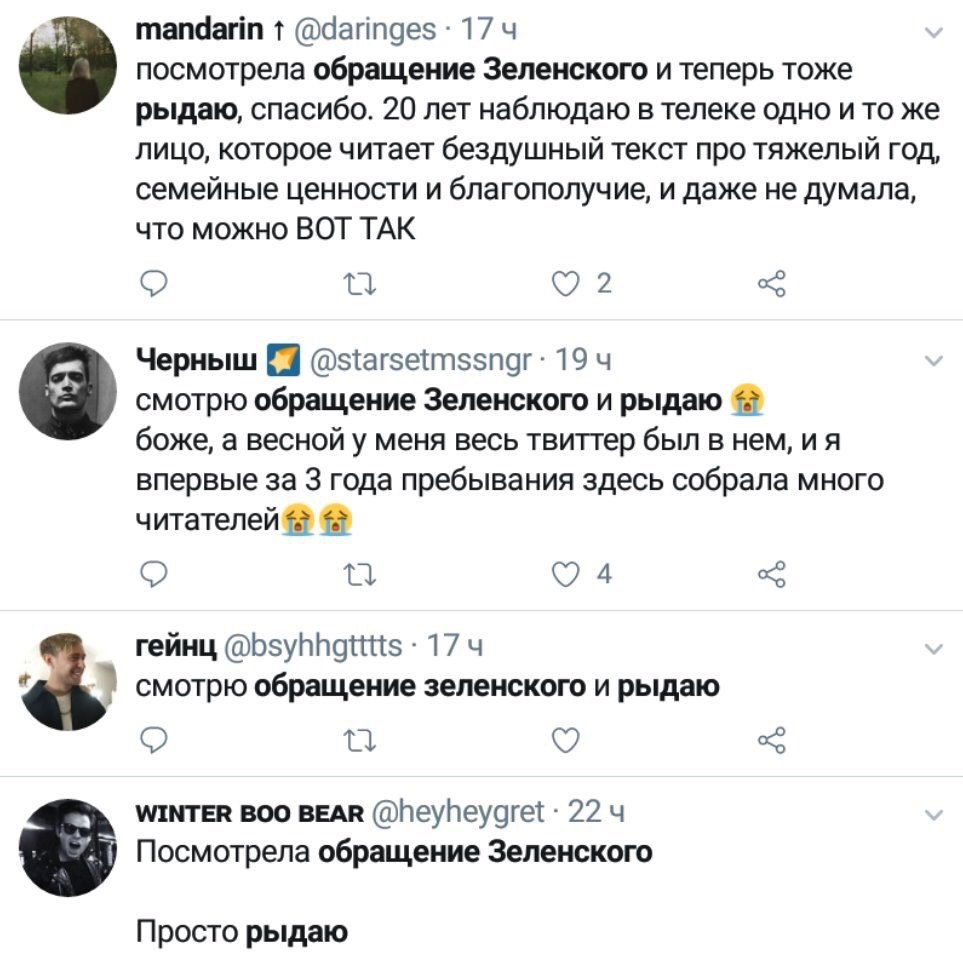Like гейнц's tweet
Viewport: 963px width, 960px height.
coord(567,739)
